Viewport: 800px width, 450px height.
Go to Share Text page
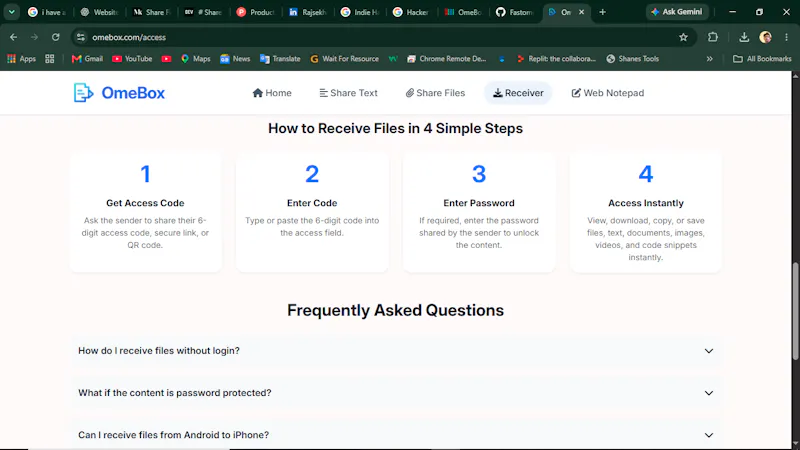click(x=348, y=93)
